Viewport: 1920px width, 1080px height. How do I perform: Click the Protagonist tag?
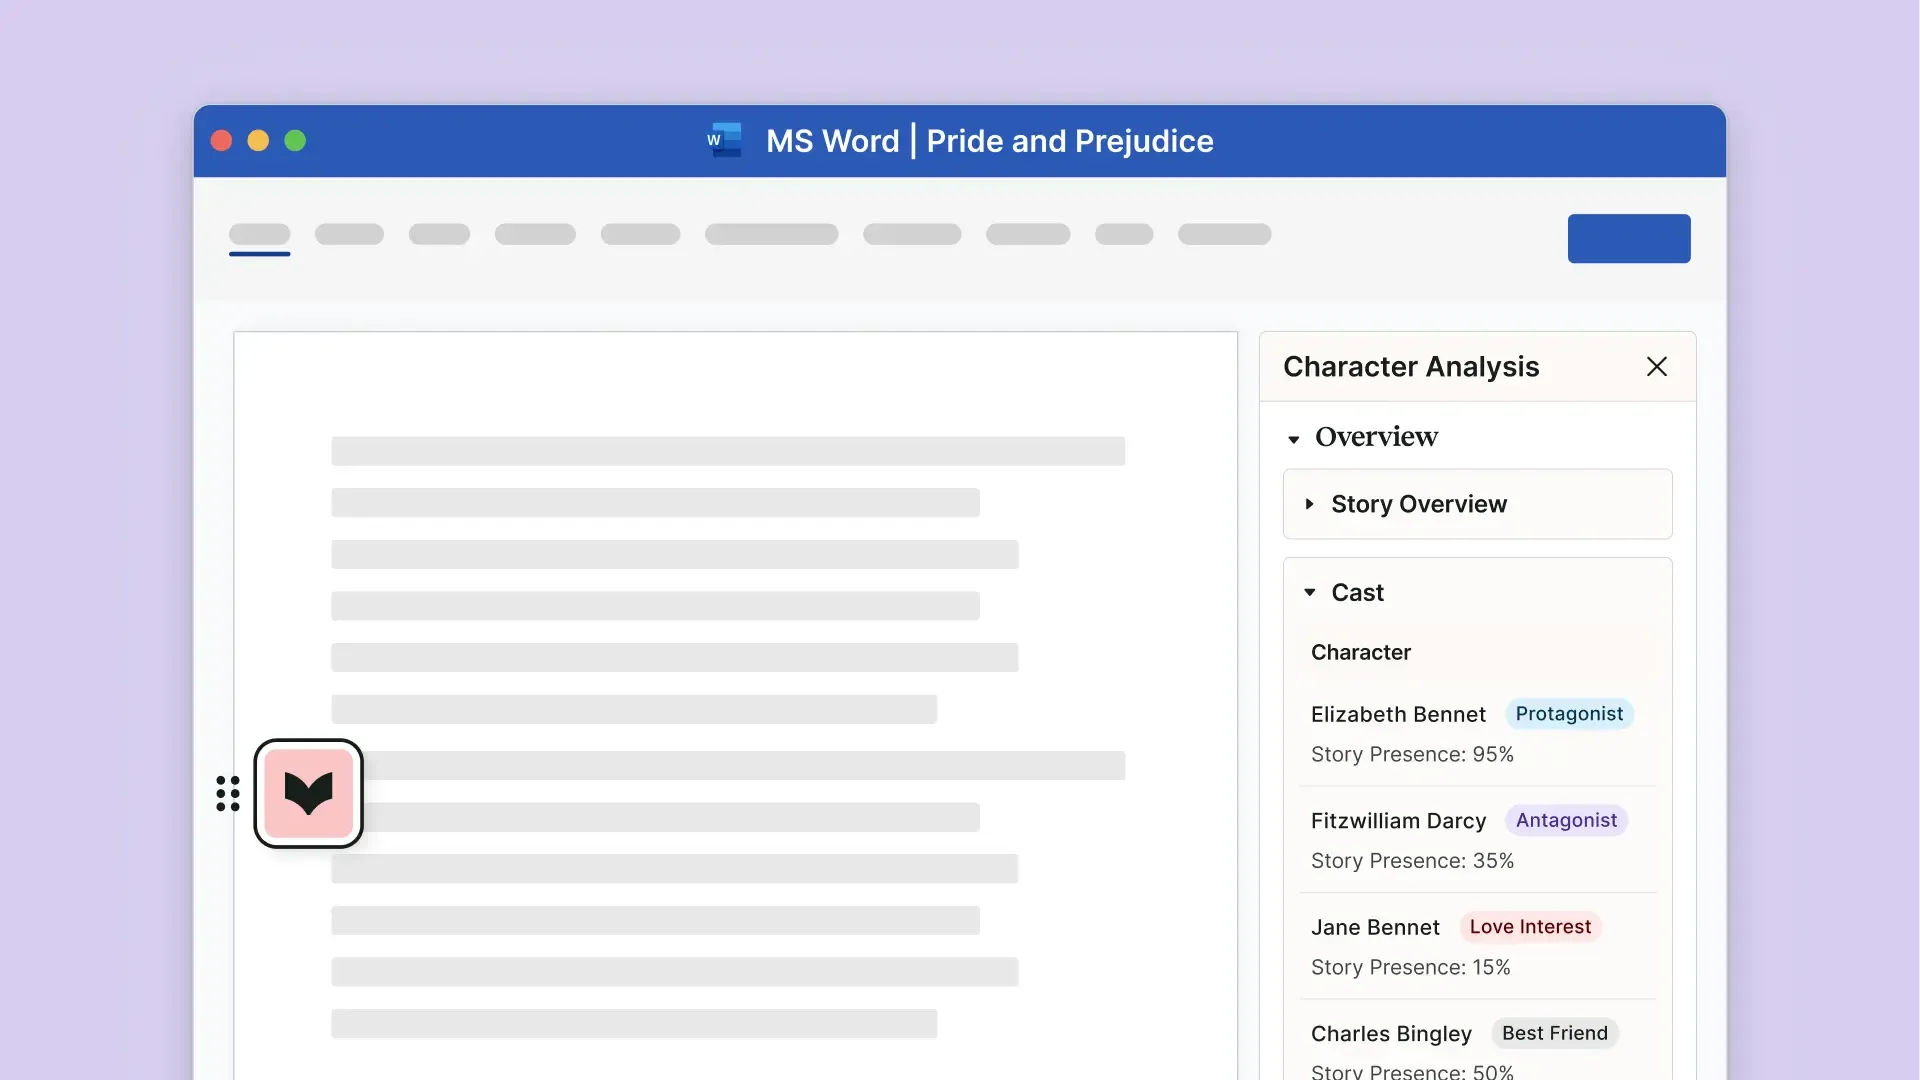[x=1569, y=714]
